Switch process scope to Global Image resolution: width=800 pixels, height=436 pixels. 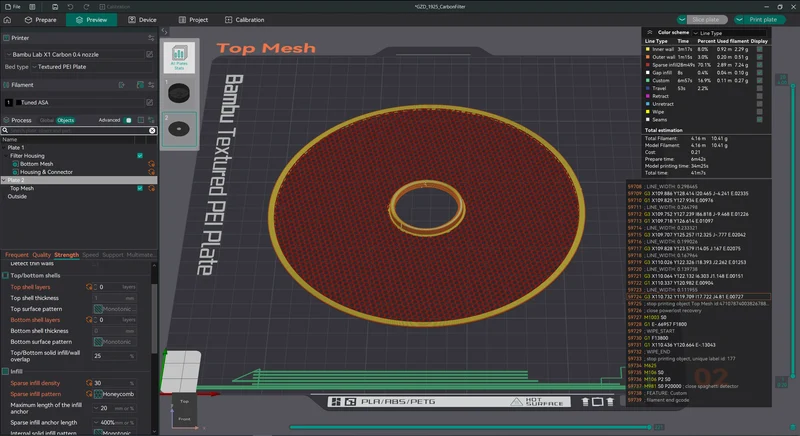point(47,120)
